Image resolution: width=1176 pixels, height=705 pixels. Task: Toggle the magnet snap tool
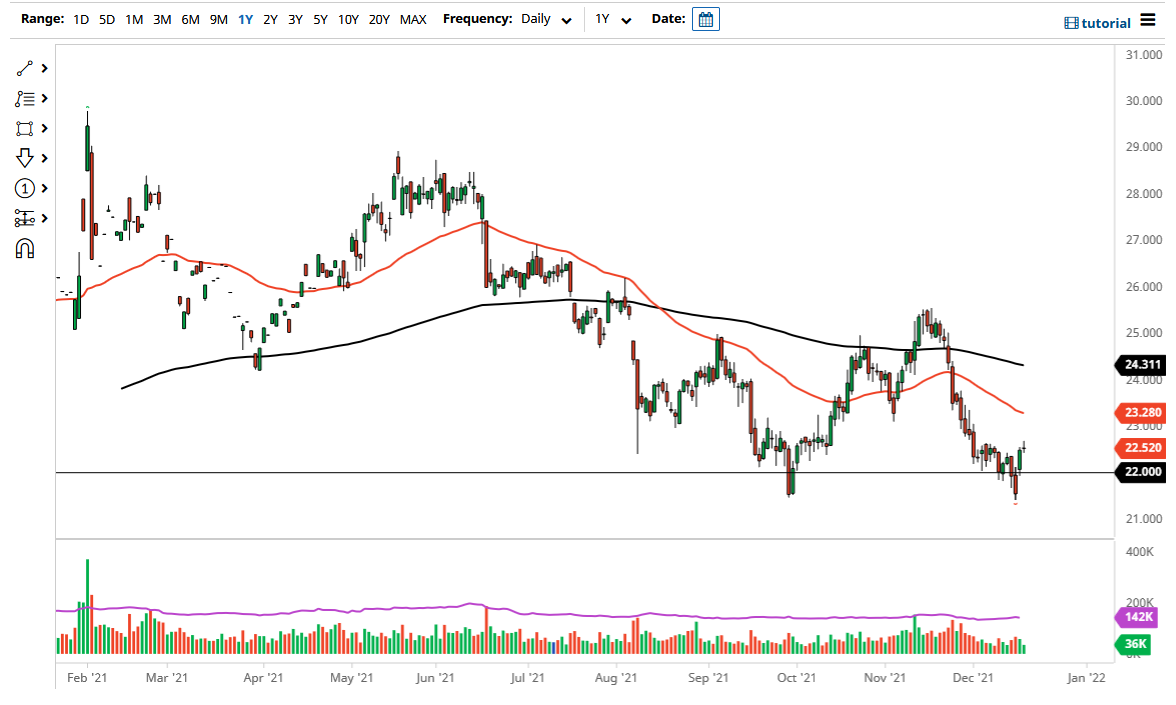(25, 248)
